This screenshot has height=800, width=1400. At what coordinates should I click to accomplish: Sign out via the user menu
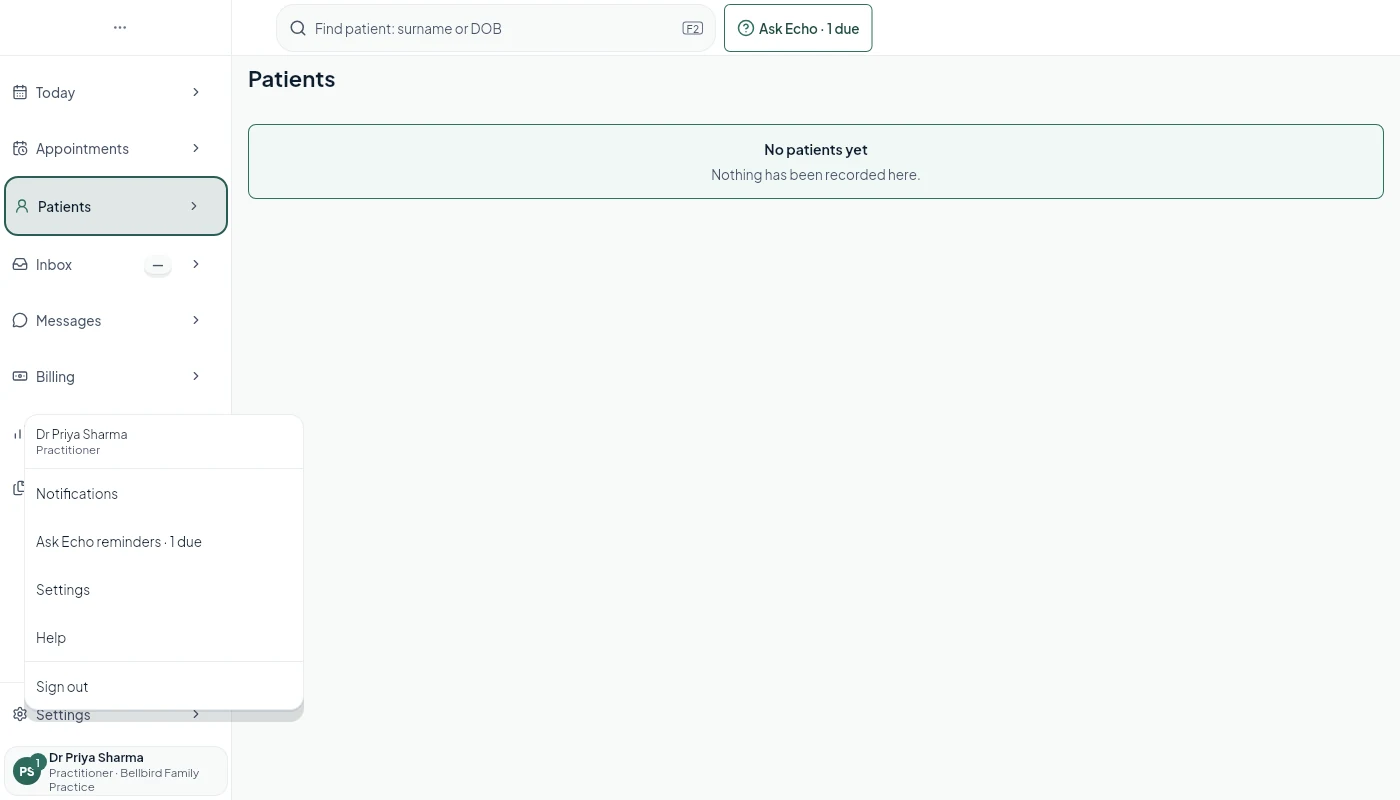pyautogui.click(x=164, y=687)
